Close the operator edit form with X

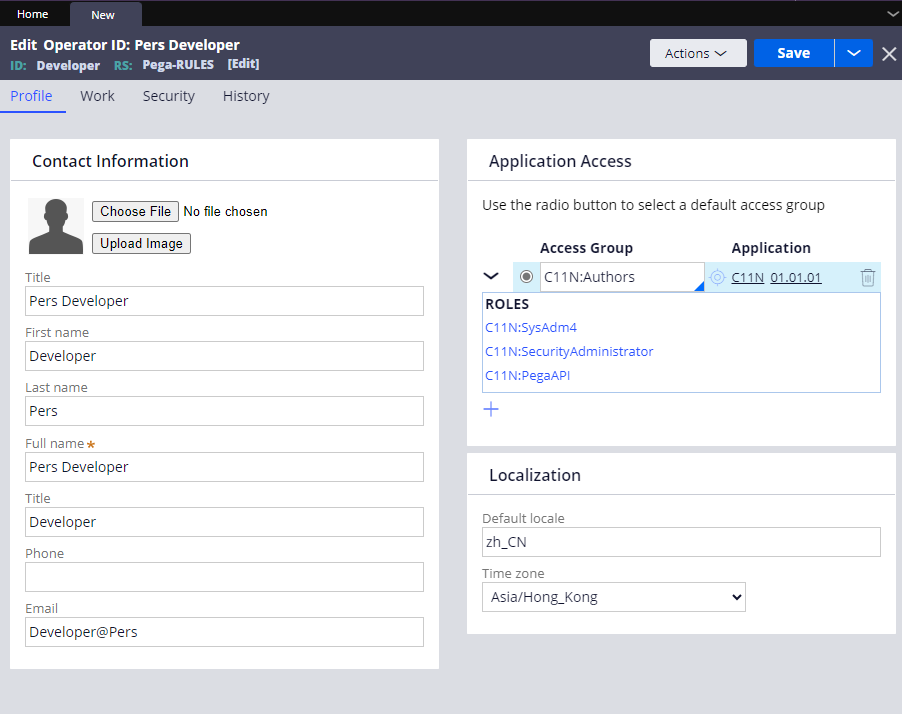(889, 54)
